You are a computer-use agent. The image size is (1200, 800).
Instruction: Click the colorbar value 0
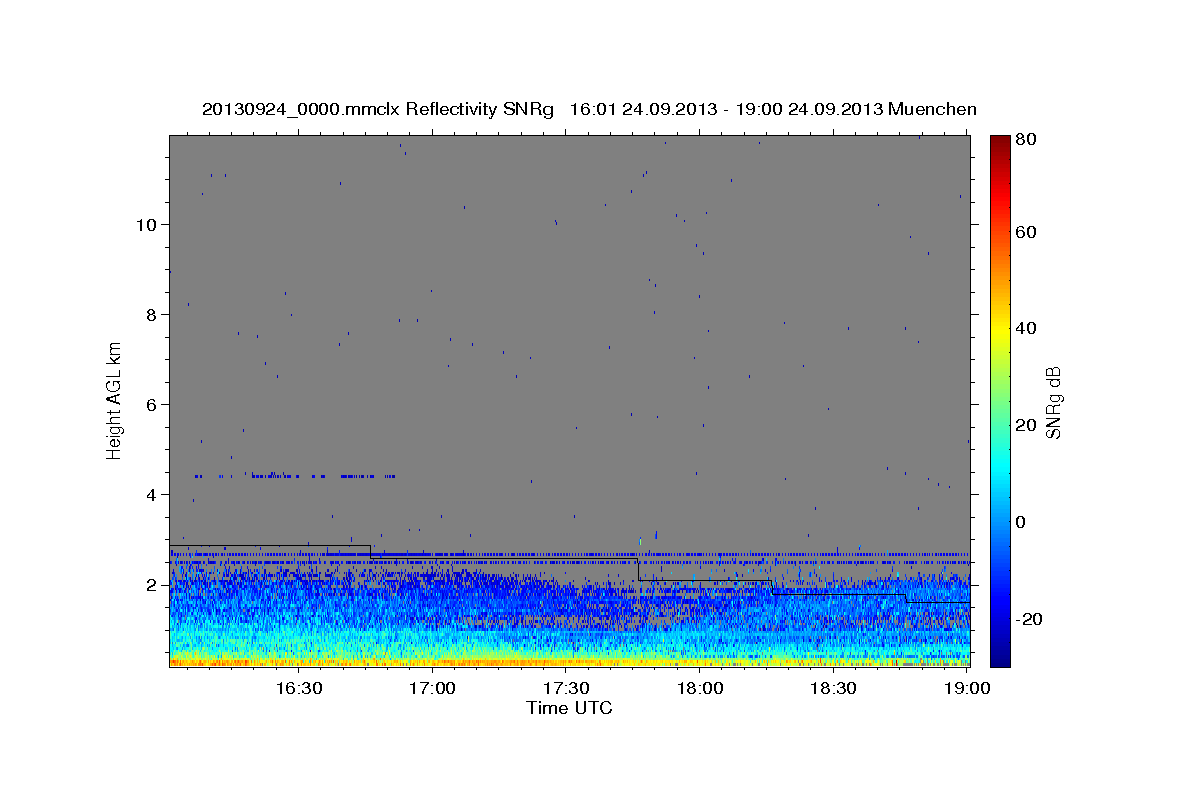pos(1022,522)
